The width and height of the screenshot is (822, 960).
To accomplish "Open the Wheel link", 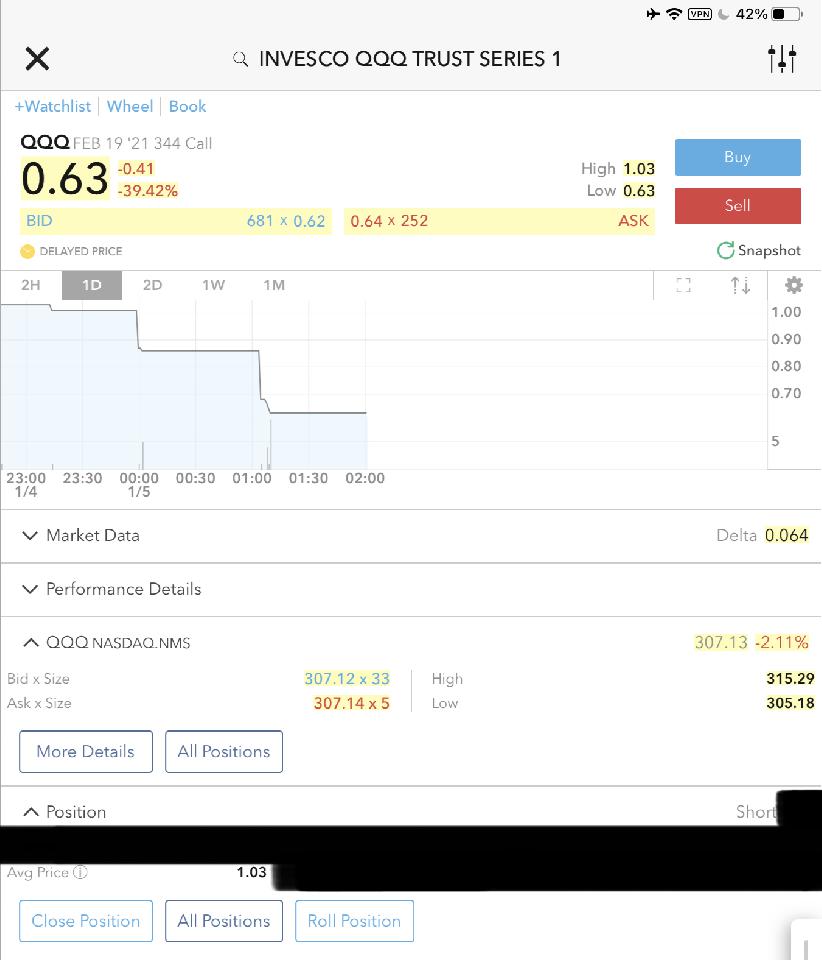I will click(x=130, y=107).
